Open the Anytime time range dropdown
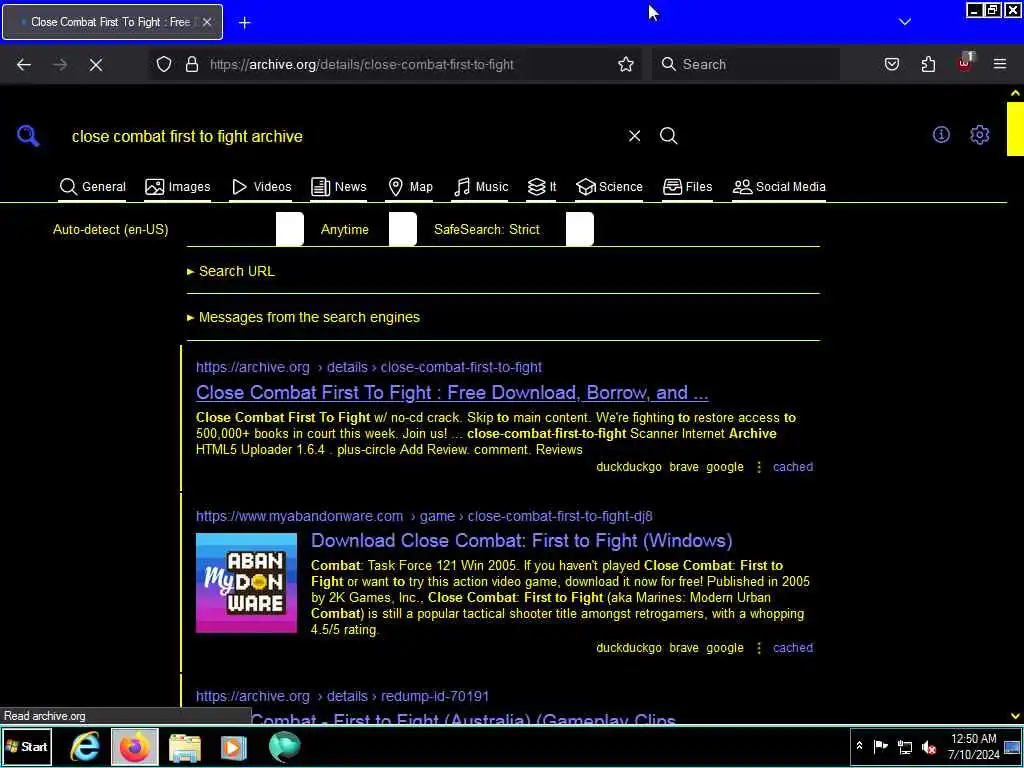Screen dimensions: 1024x768 point(368,229)
